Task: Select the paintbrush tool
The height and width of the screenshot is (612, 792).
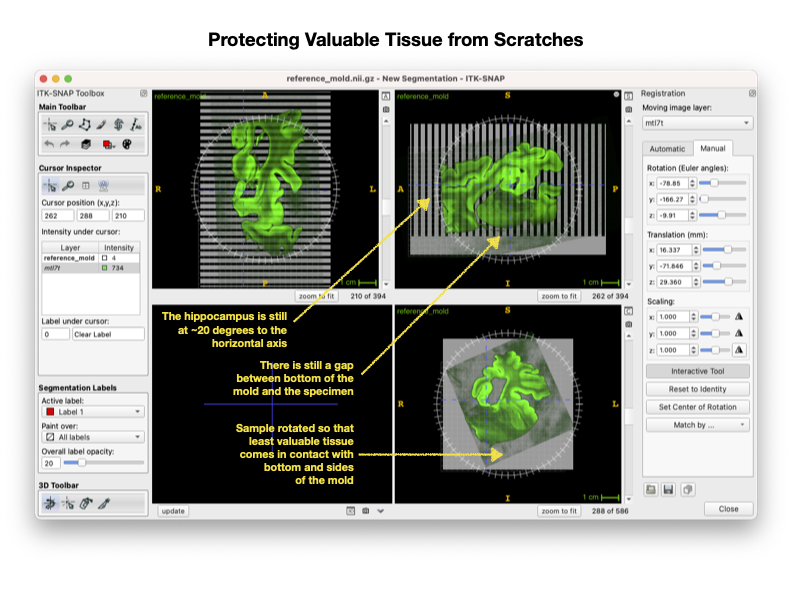Action: (x=101, y=125)
